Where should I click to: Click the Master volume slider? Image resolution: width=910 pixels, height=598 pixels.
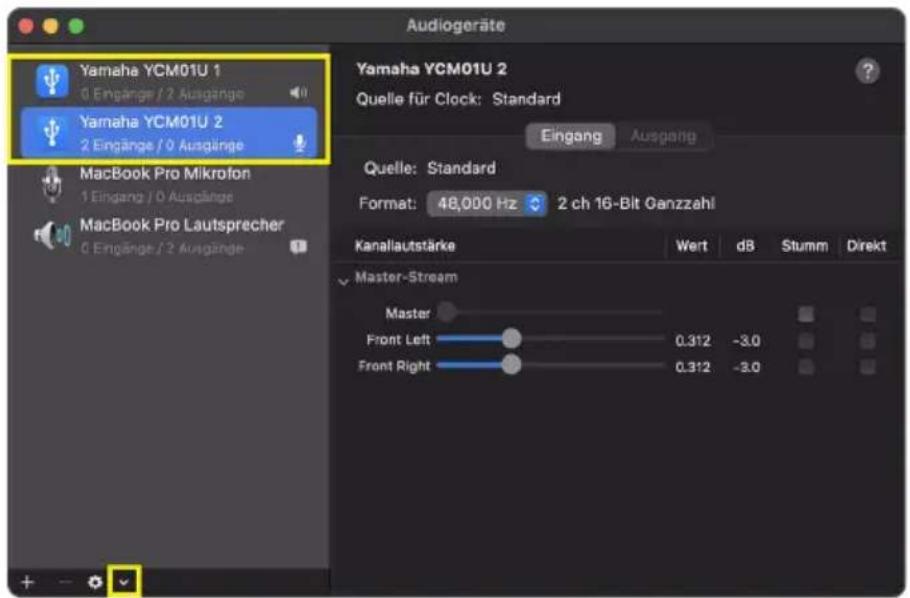point(549,312)
